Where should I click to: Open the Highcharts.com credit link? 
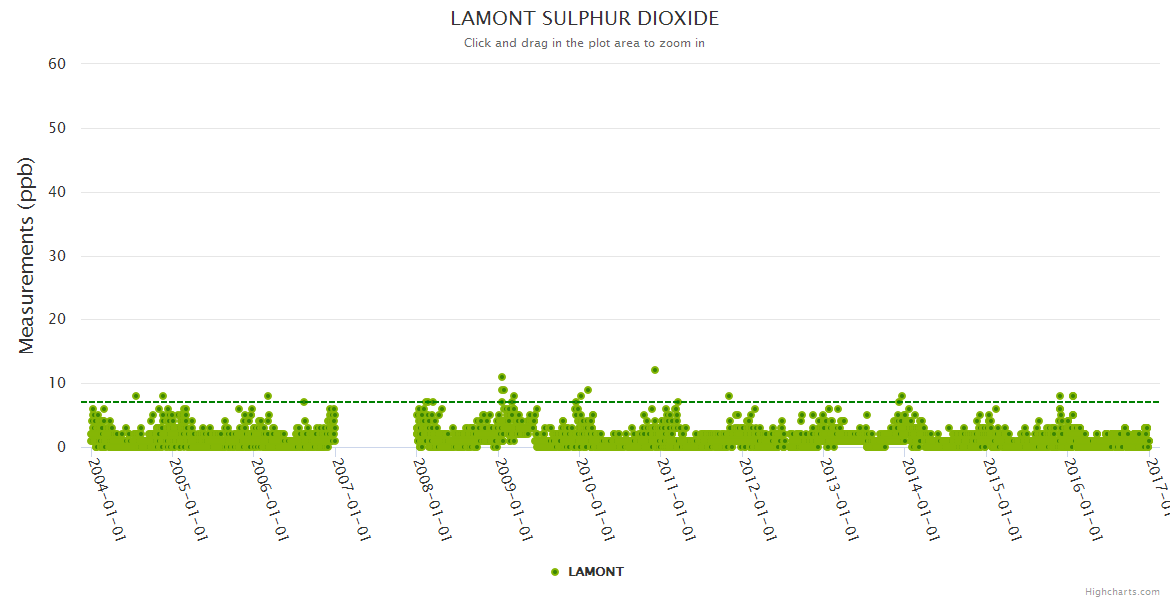[1122, 592]
